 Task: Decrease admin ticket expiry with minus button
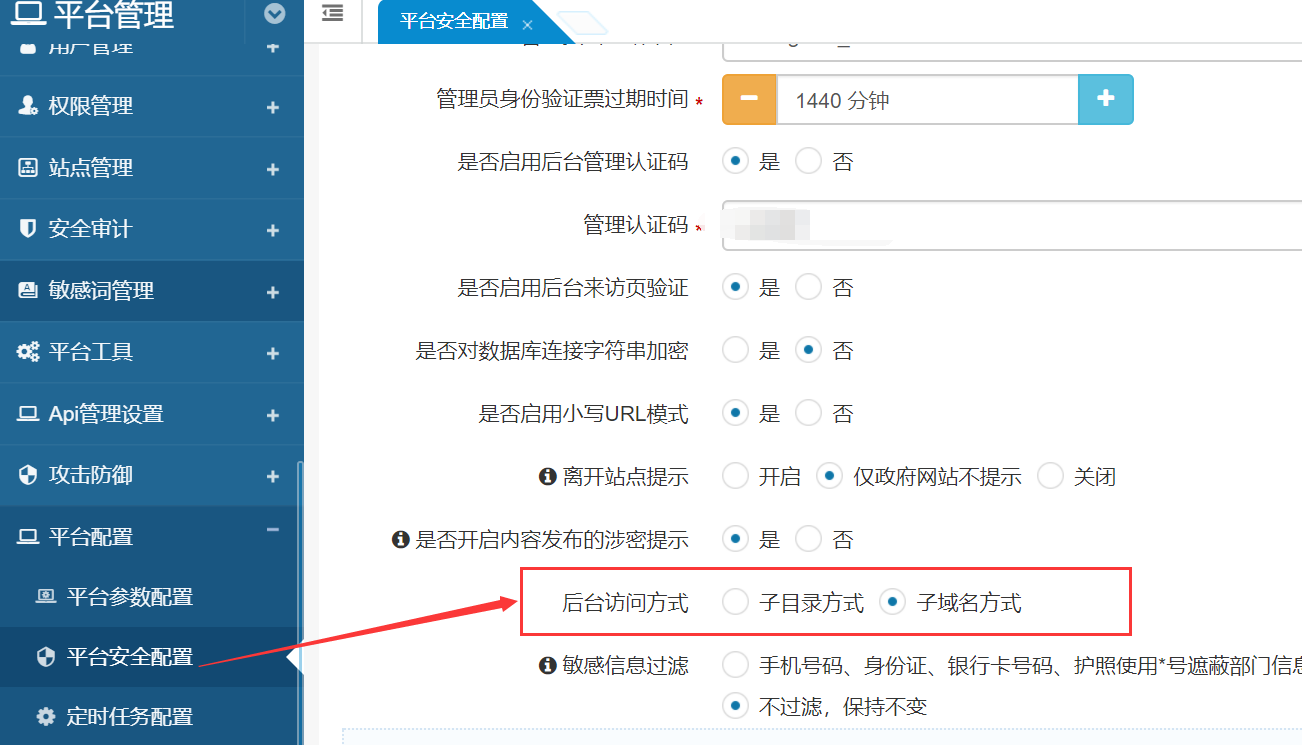[x=749, y=99]
